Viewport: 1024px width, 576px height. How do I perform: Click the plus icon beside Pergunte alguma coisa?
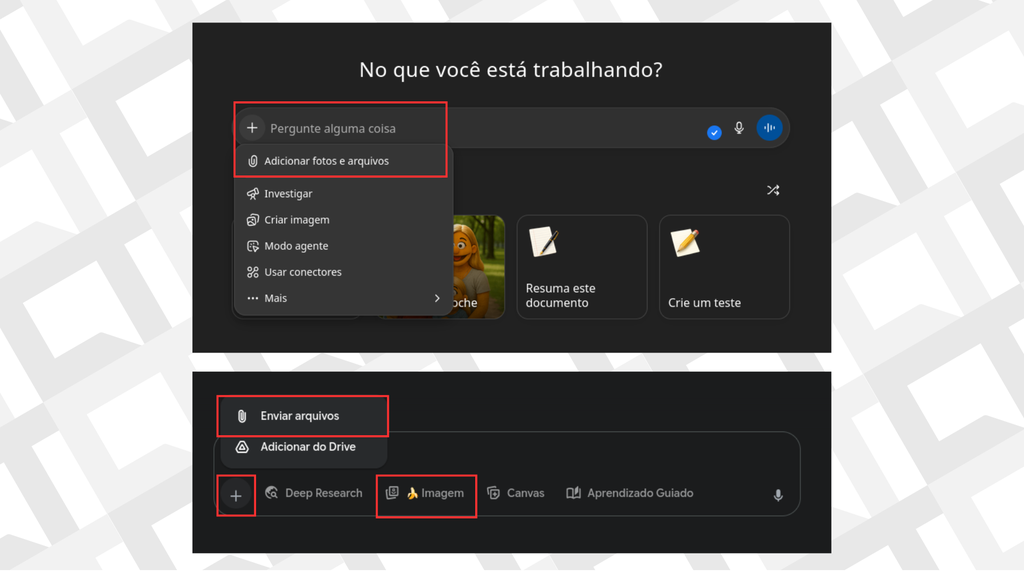tap(252, 128)
